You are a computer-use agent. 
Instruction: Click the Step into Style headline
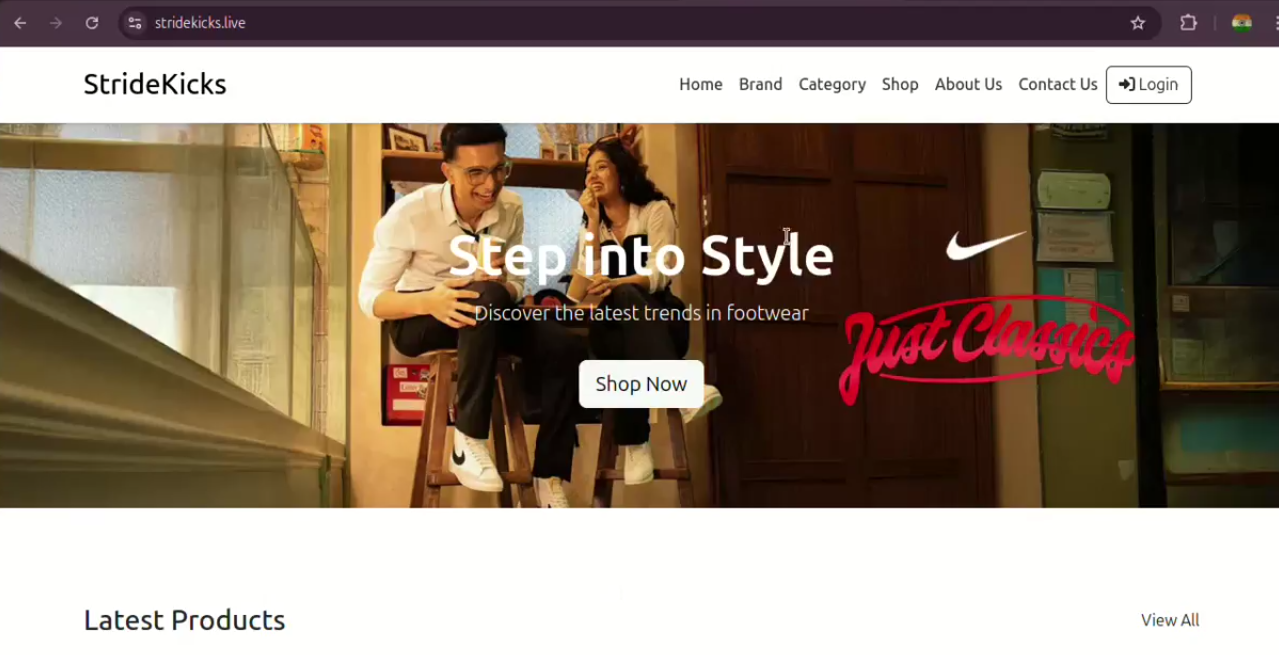pos(641,256)
